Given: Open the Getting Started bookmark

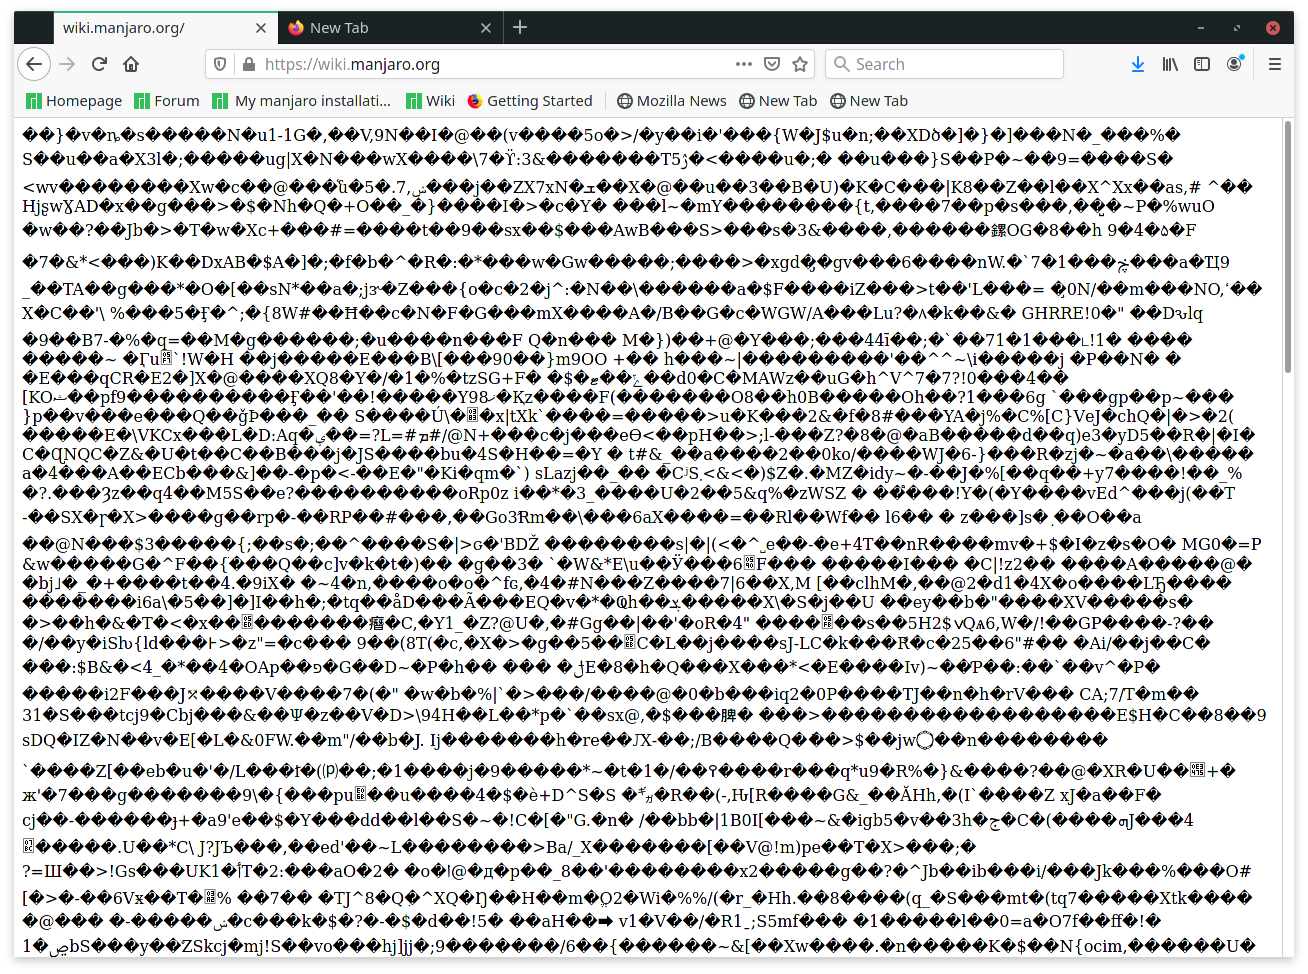Looking at the screenshot, I should point(530,101).
